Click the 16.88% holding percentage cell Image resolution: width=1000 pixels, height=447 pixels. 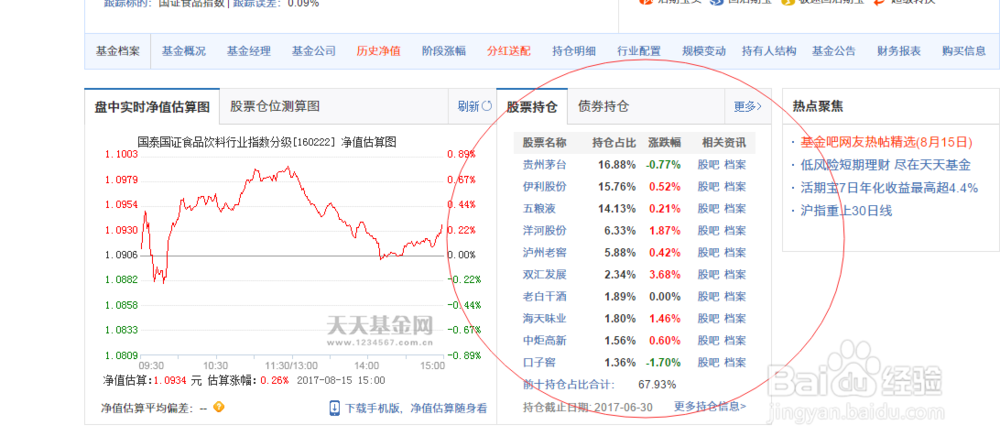point(617,165)
